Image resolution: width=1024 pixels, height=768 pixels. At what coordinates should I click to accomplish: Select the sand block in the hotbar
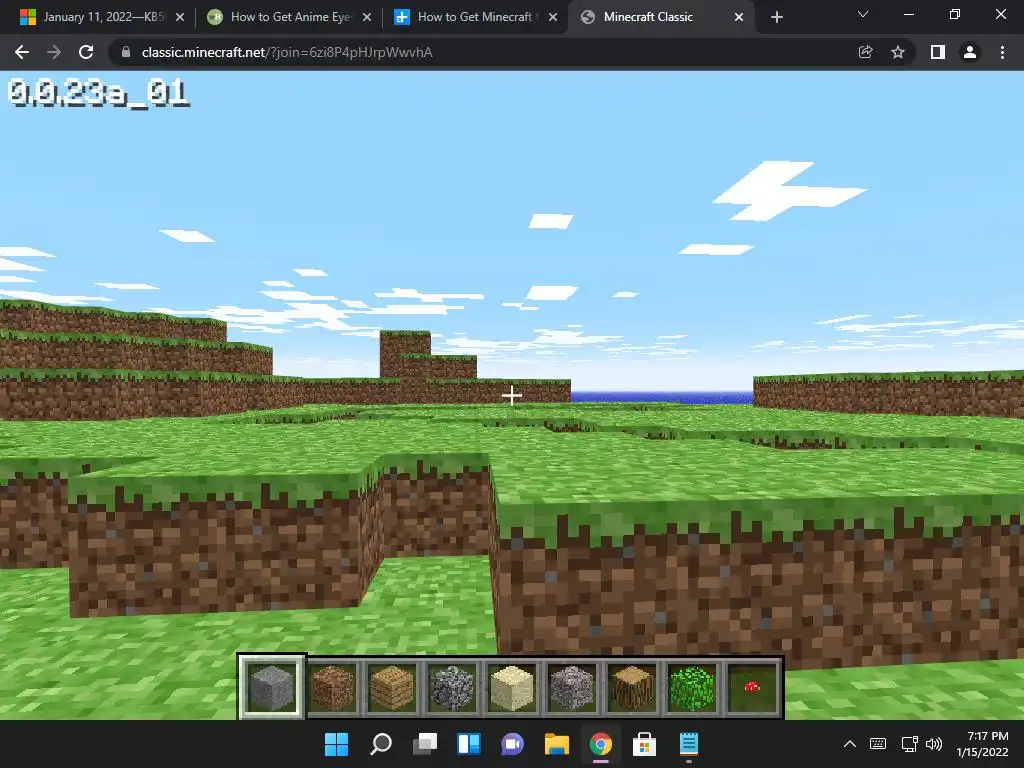[x=512, y=687]
